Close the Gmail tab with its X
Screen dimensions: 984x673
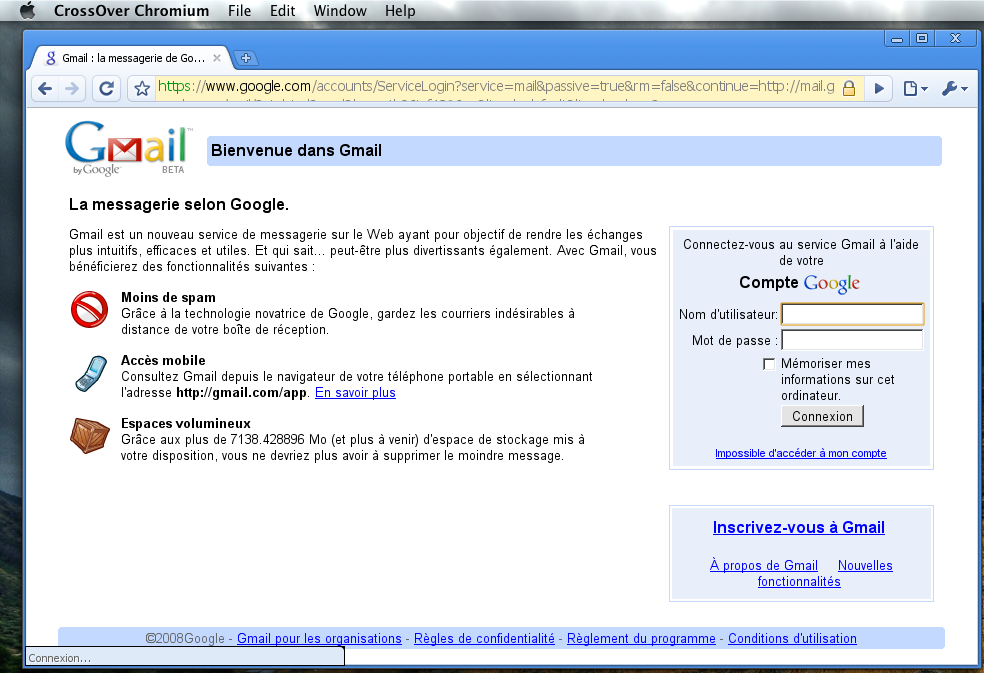click(217, 58)
